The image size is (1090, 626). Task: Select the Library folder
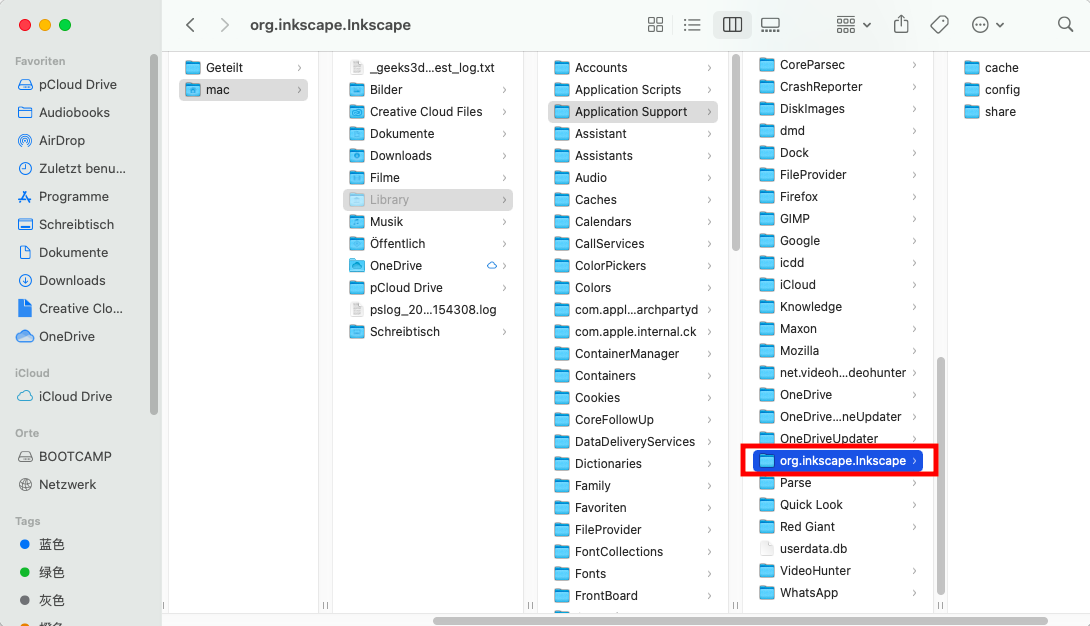(x=428, y=199)
